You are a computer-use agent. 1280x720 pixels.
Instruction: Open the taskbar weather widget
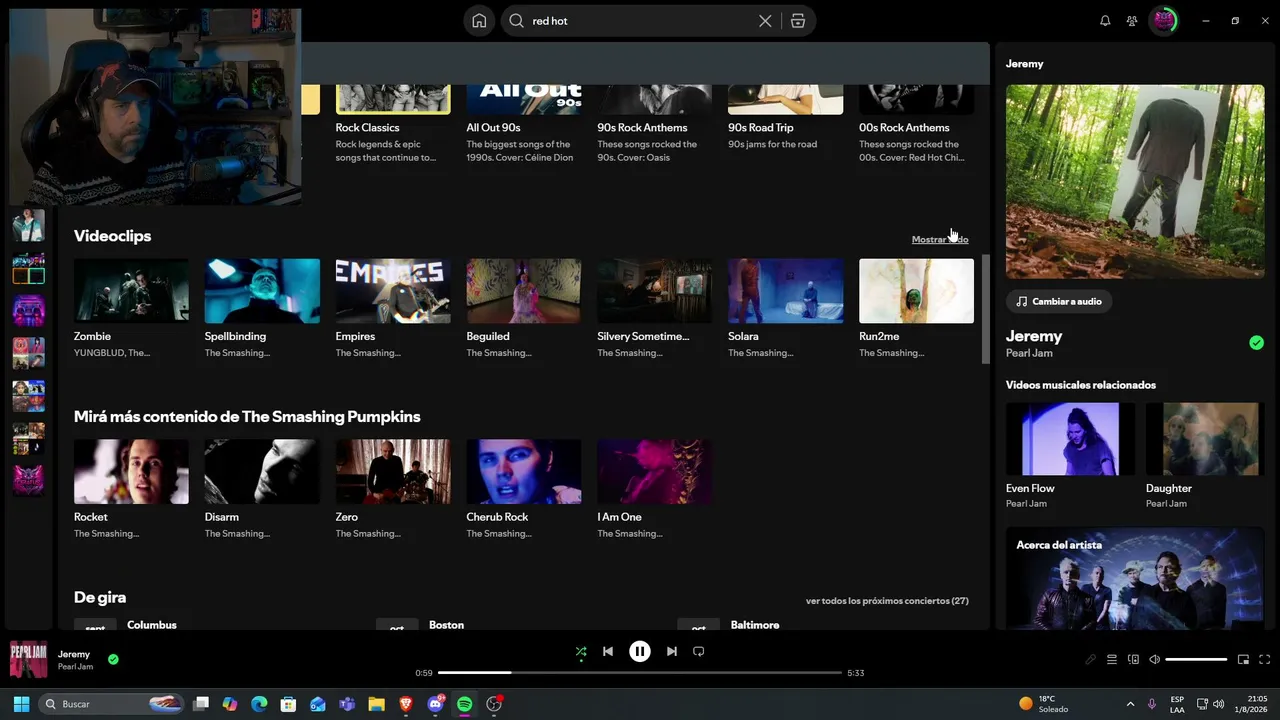1043,704
